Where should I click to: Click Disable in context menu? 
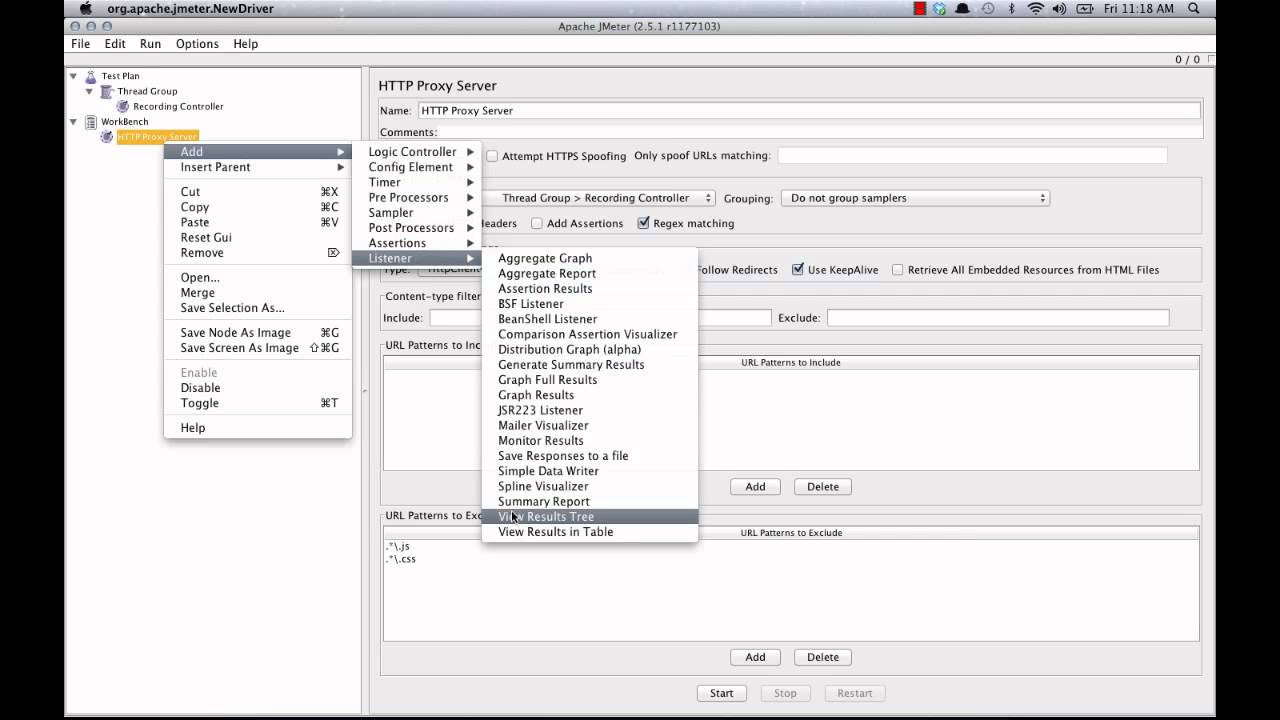pyautogui.click(x=258, y=388)
